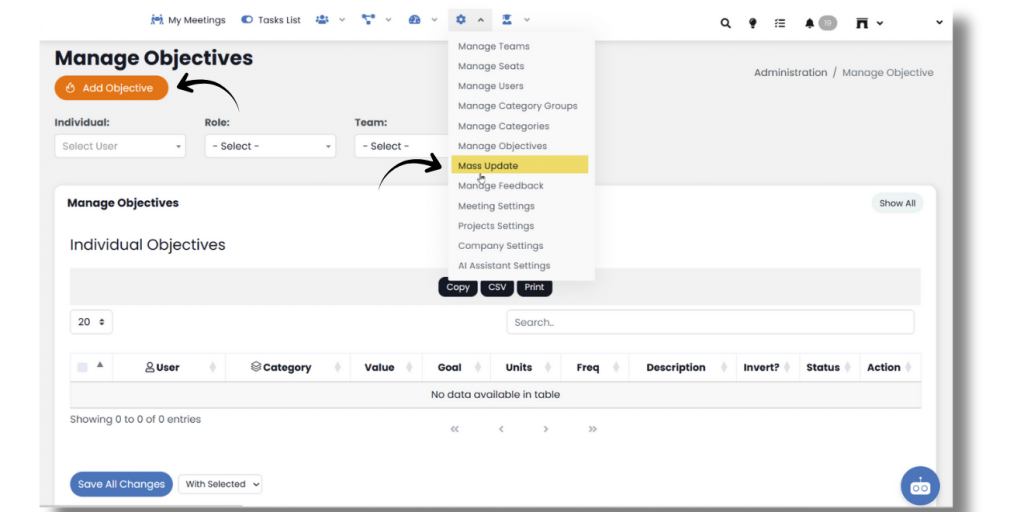Click the Add Objective button
1024x512 pixels.
(x=111, y=88)
